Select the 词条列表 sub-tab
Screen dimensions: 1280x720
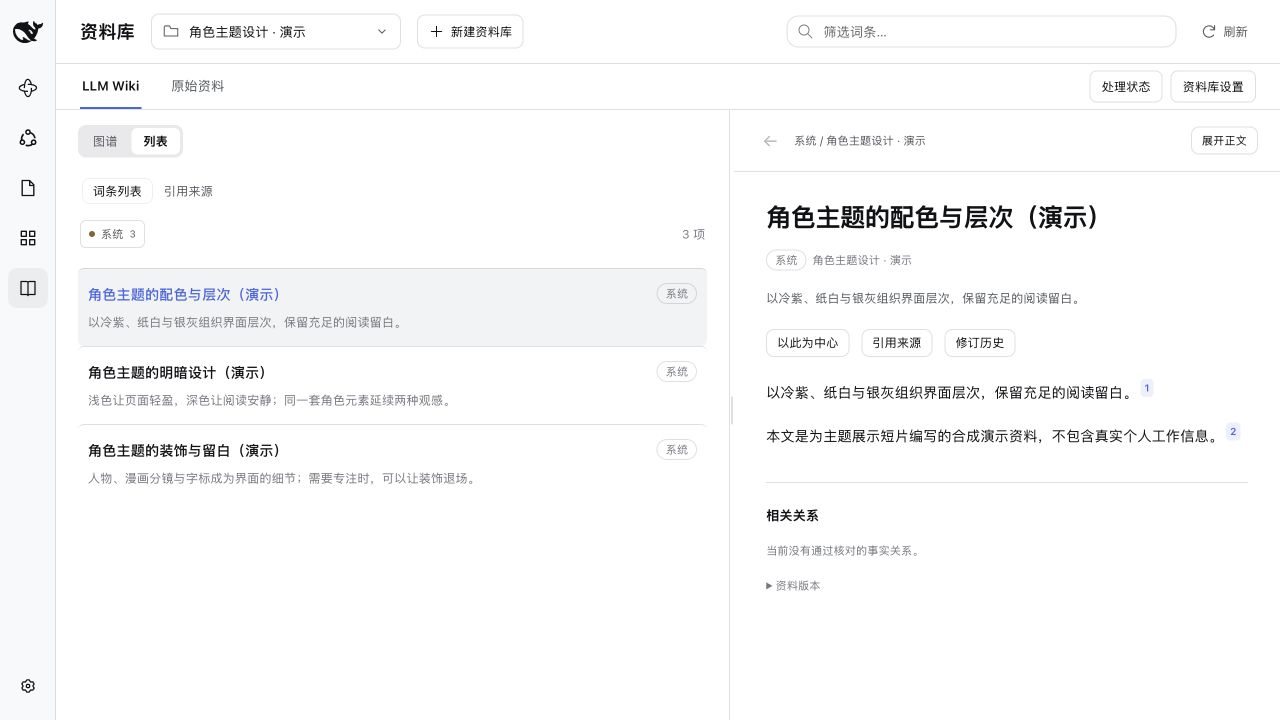pyautogui.click(x=117, y=191)
